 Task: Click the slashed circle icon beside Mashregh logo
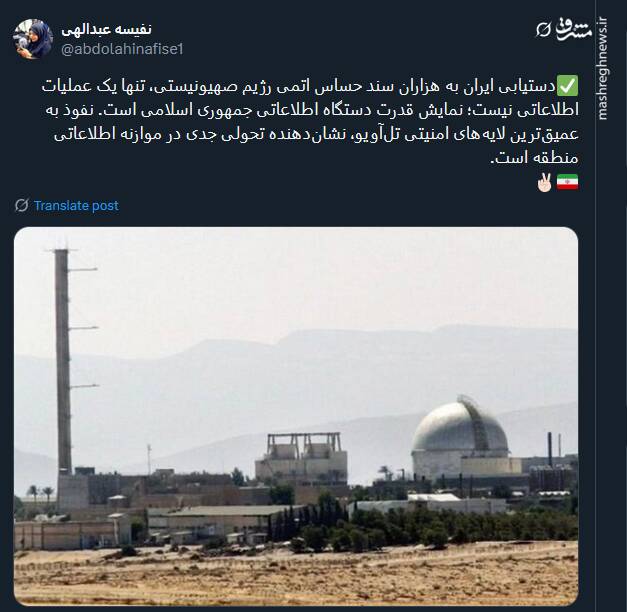543,30
